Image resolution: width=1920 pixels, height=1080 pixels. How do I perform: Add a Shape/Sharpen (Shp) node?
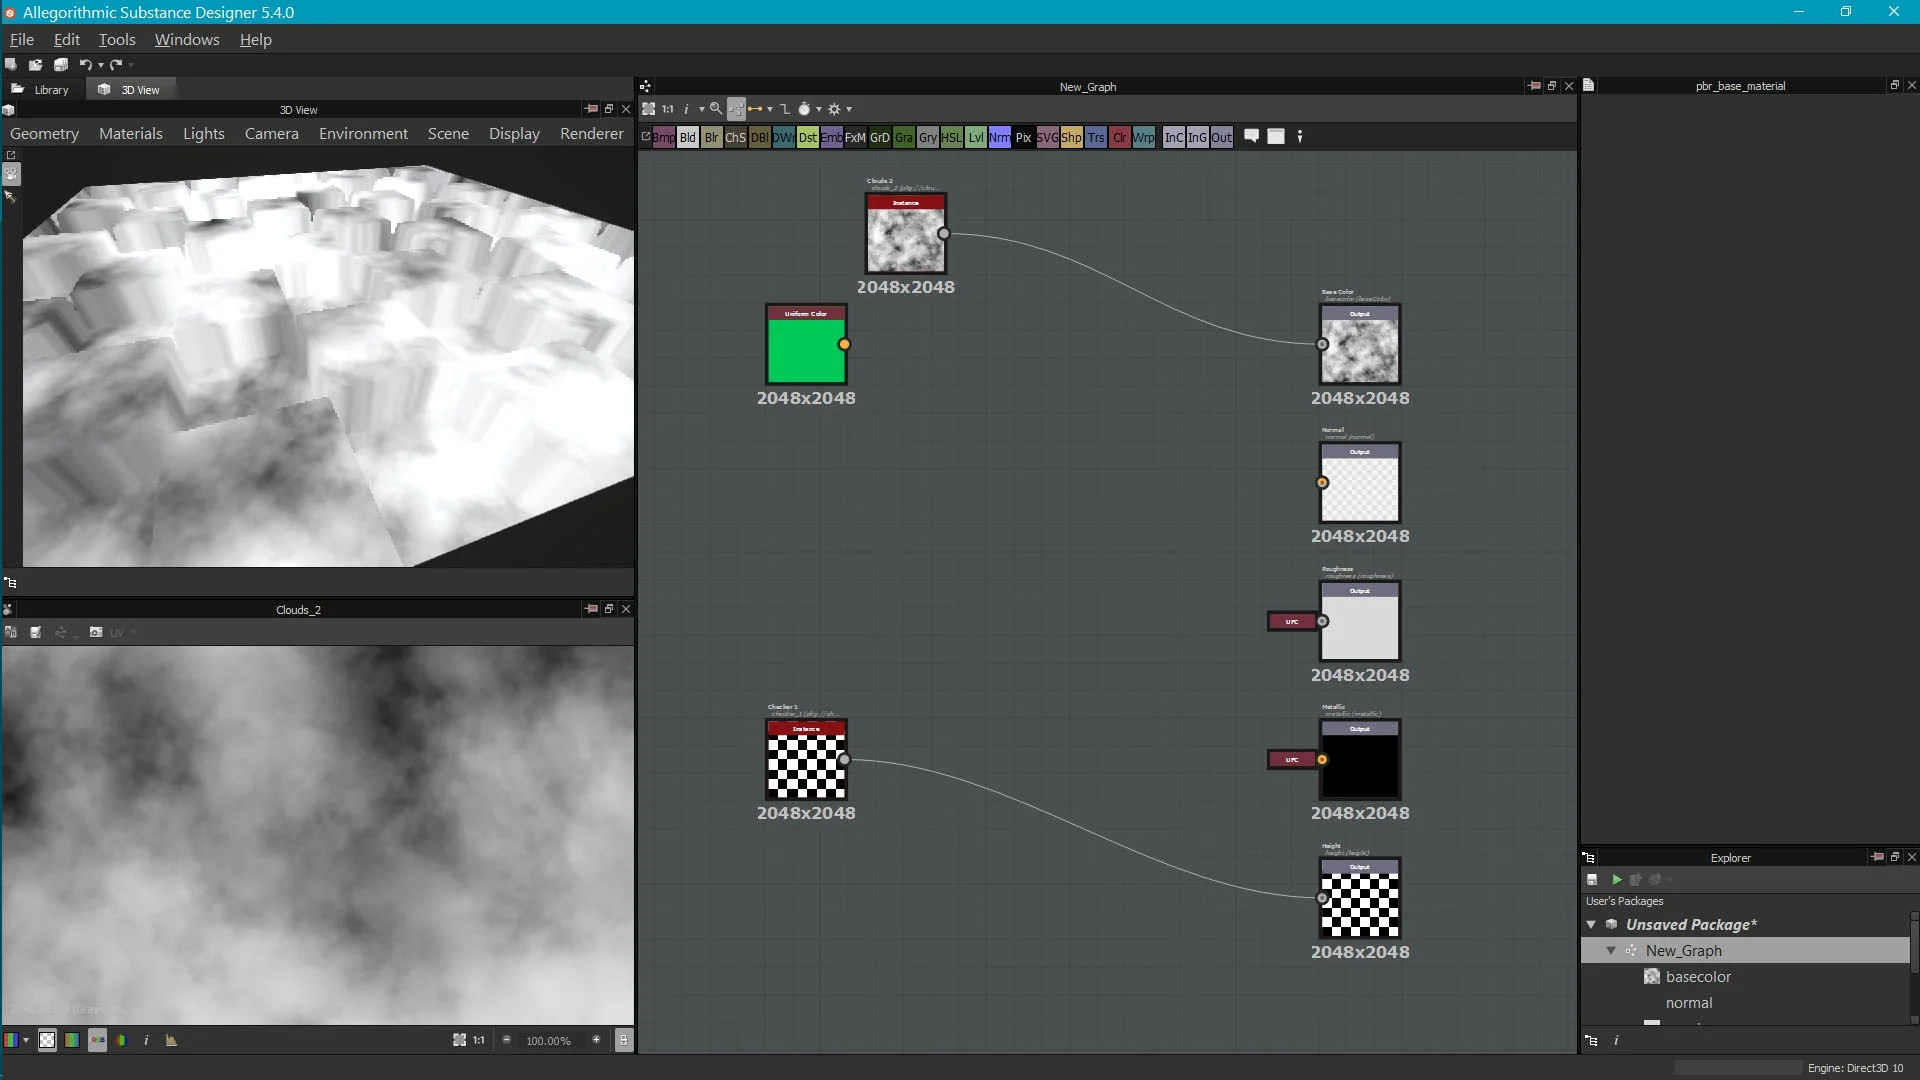[x=1072, y=138]
